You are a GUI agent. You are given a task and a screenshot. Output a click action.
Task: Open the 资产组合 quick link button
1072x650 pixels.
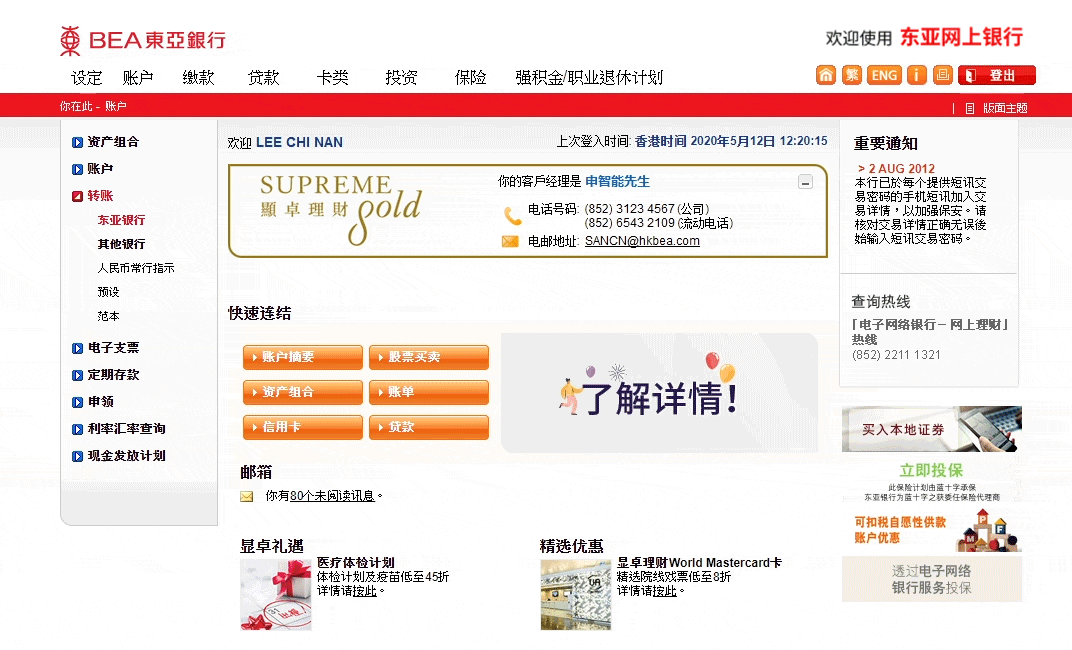pos(303,392)
